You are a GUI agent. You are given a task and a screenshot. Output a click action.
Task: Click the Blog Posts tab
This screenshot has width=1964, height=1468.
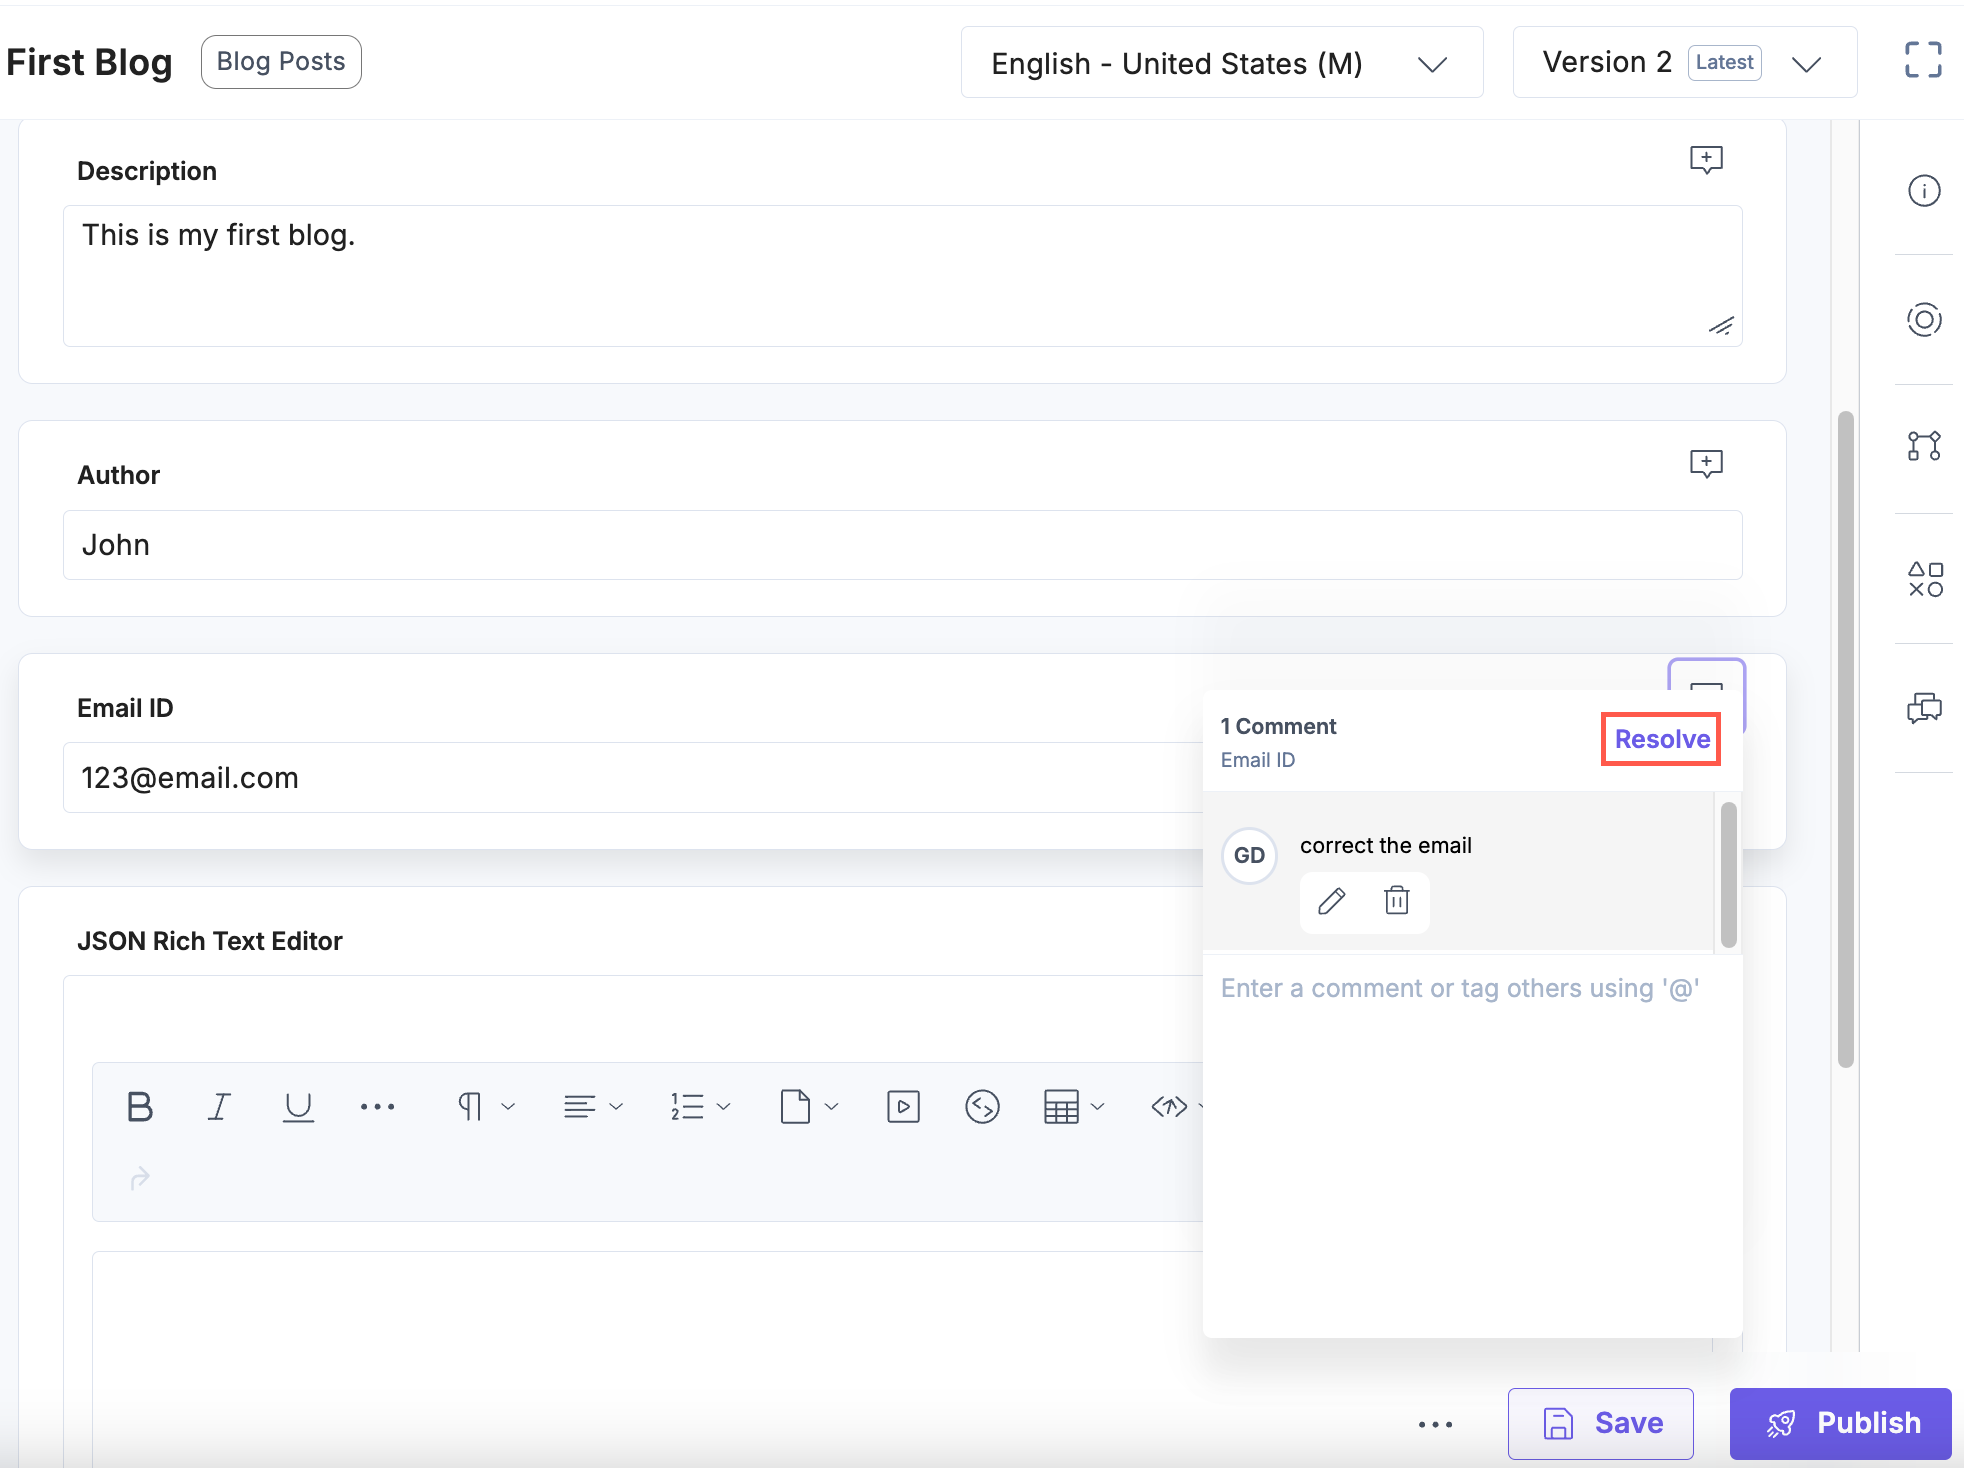point(279,62)
